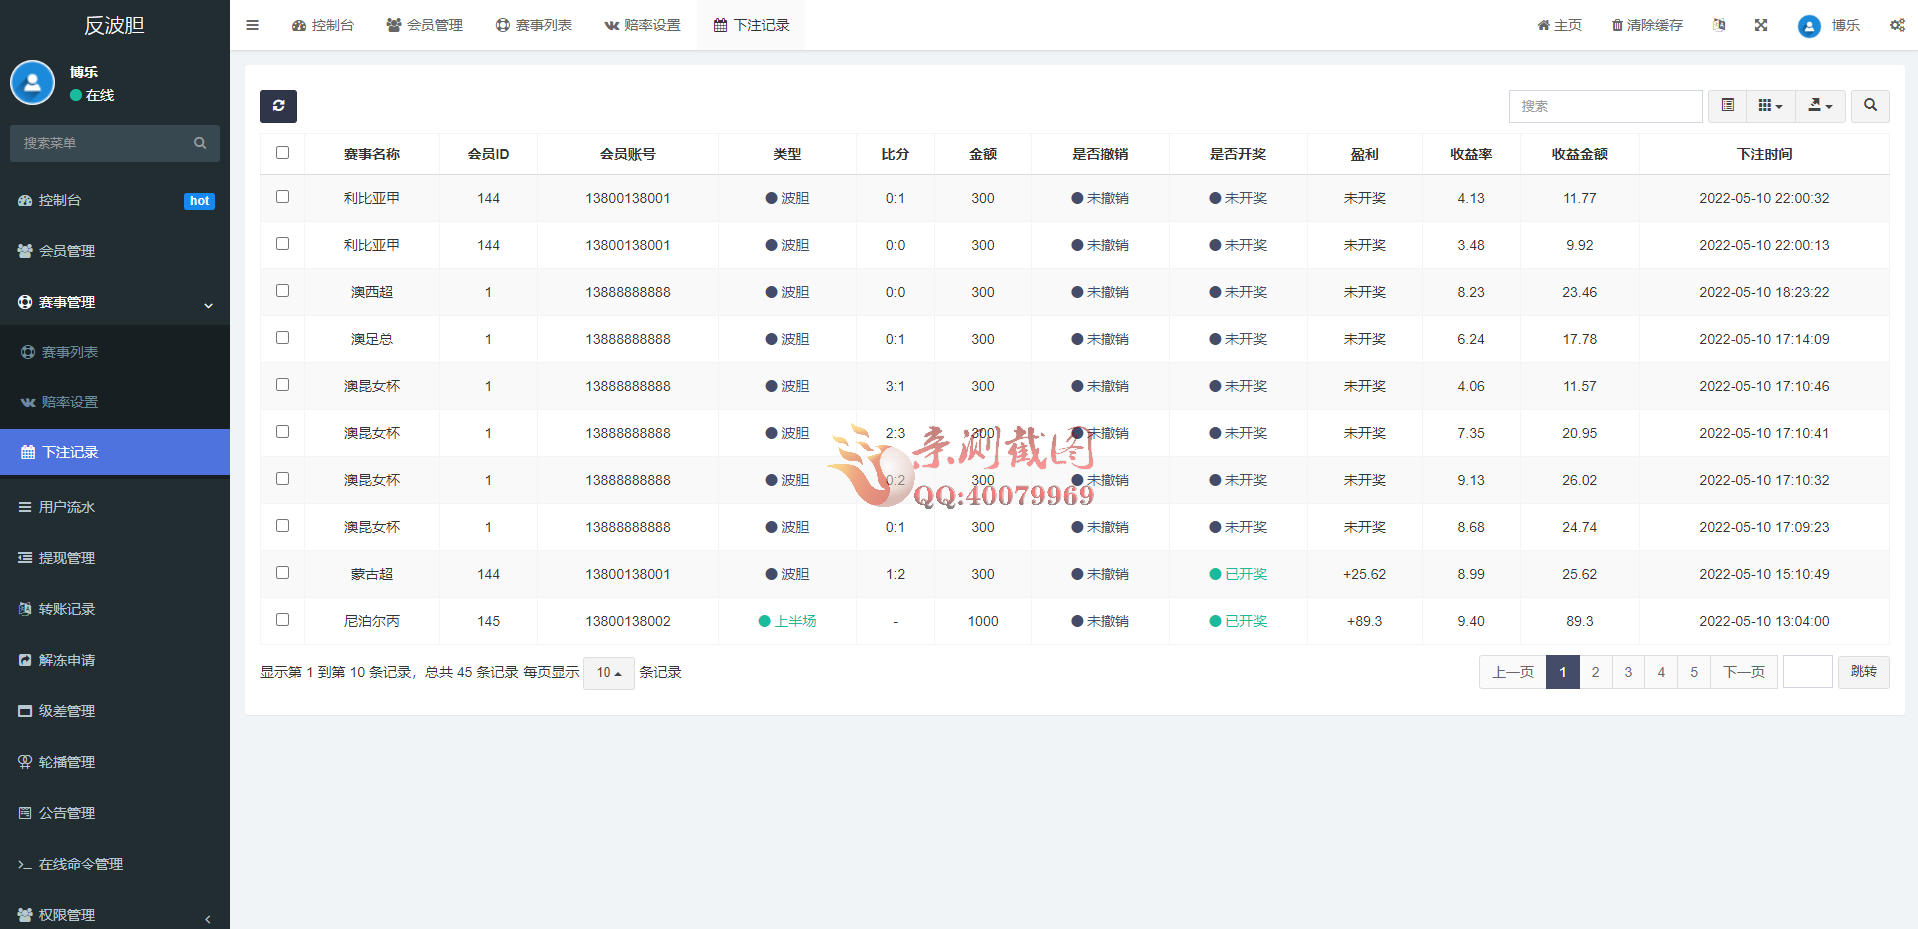Collapse sidebar with the hamburger icon
Screen dimensions: 1918x929
pos(252,25)
